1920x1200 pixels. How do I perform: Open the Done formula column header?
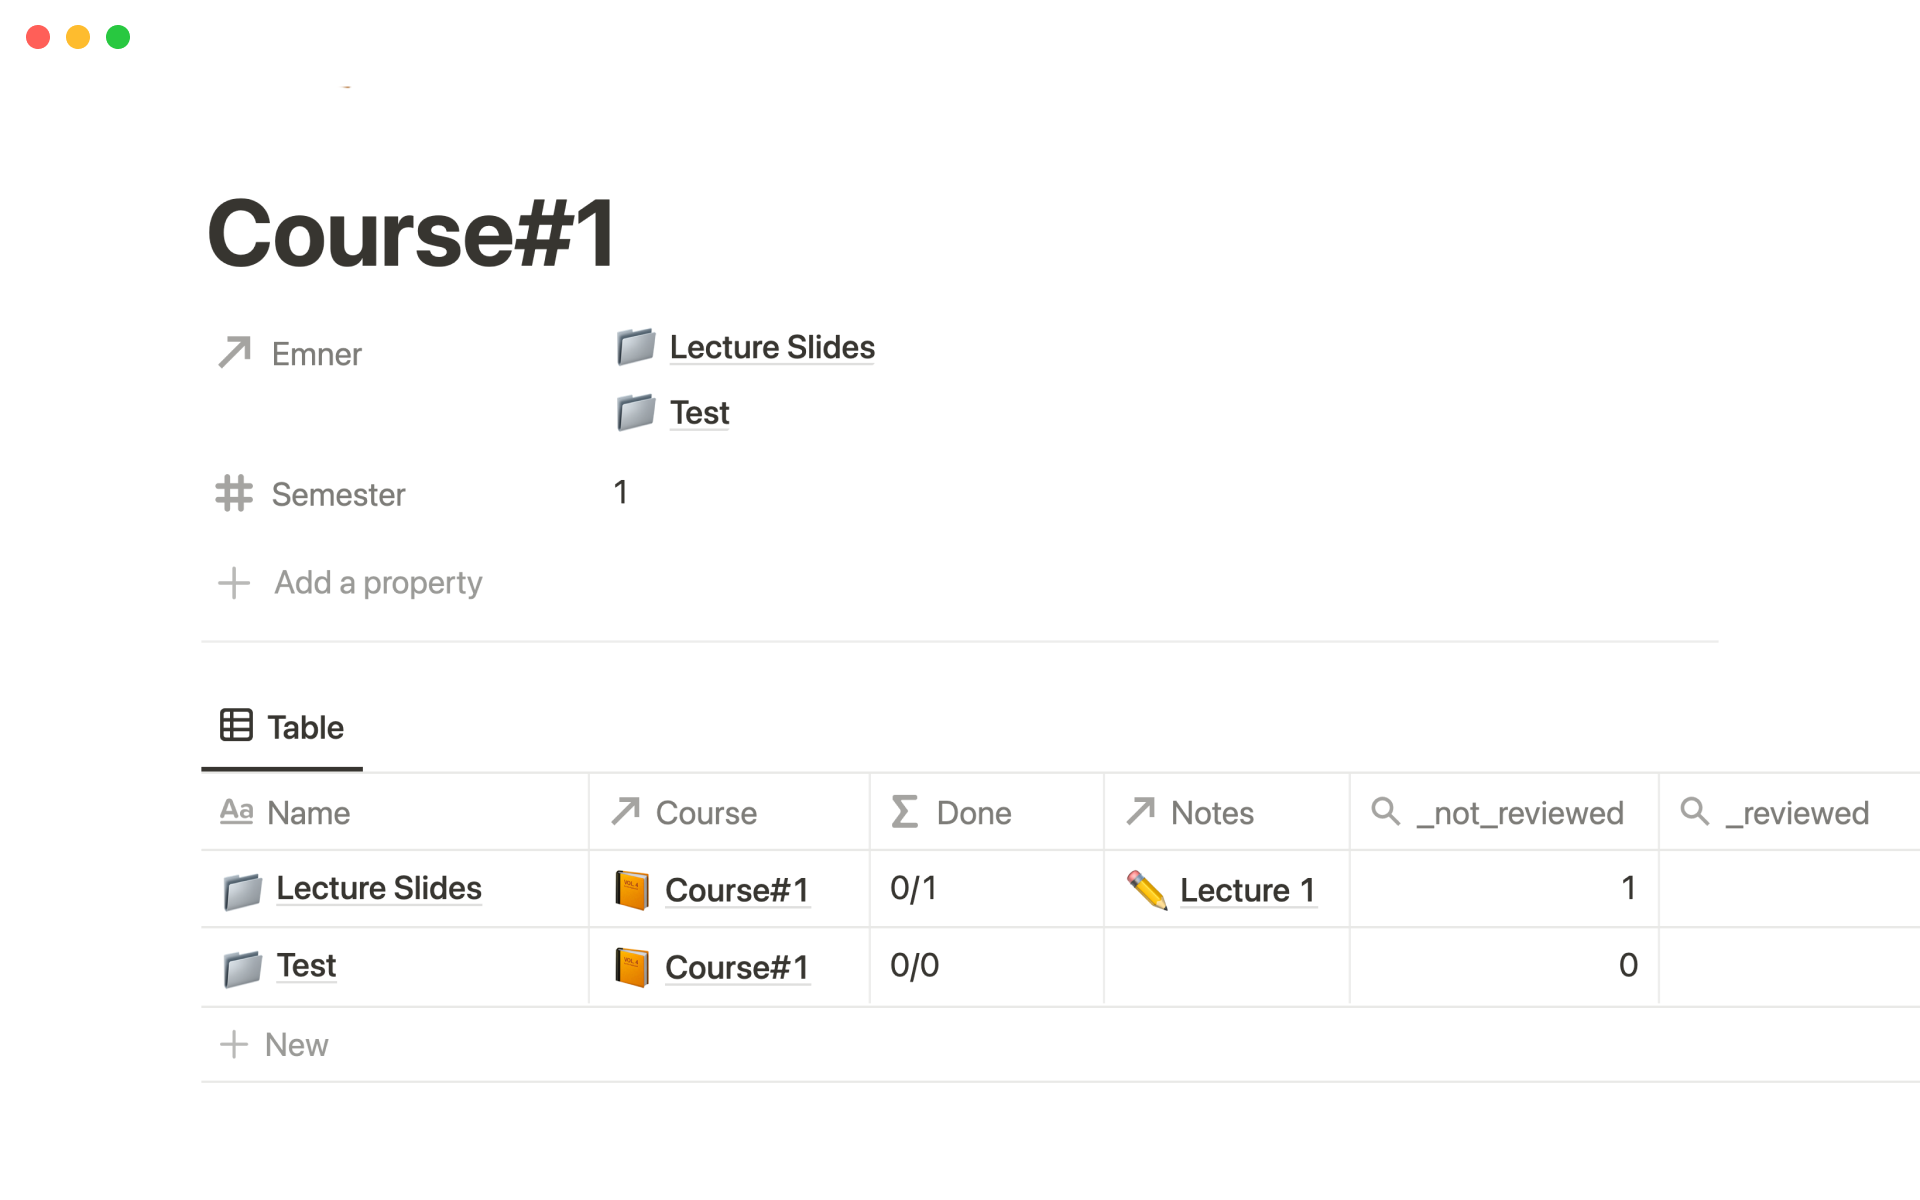[x=973, y=812]
